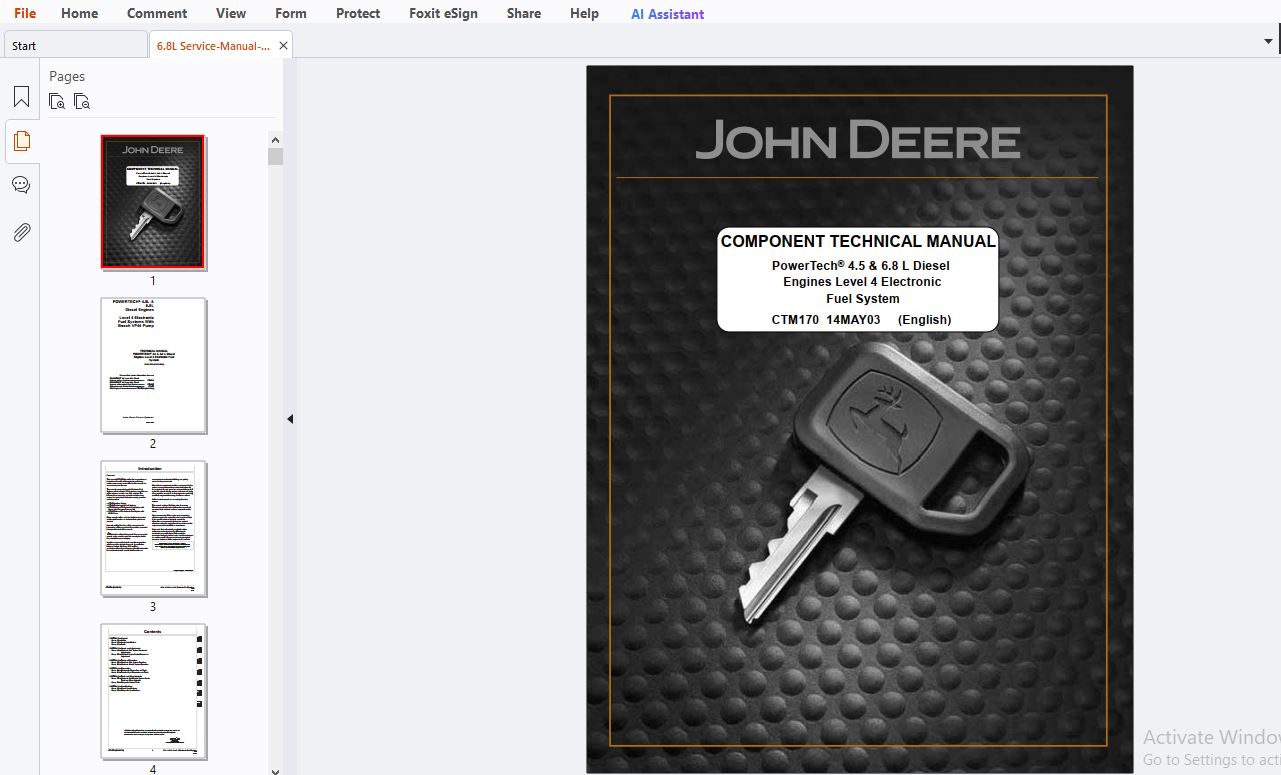Viewport: 1281px width, 775px height.
Task: Click the CTM170 14MAY03 text
Action: [x=826, y=320]
